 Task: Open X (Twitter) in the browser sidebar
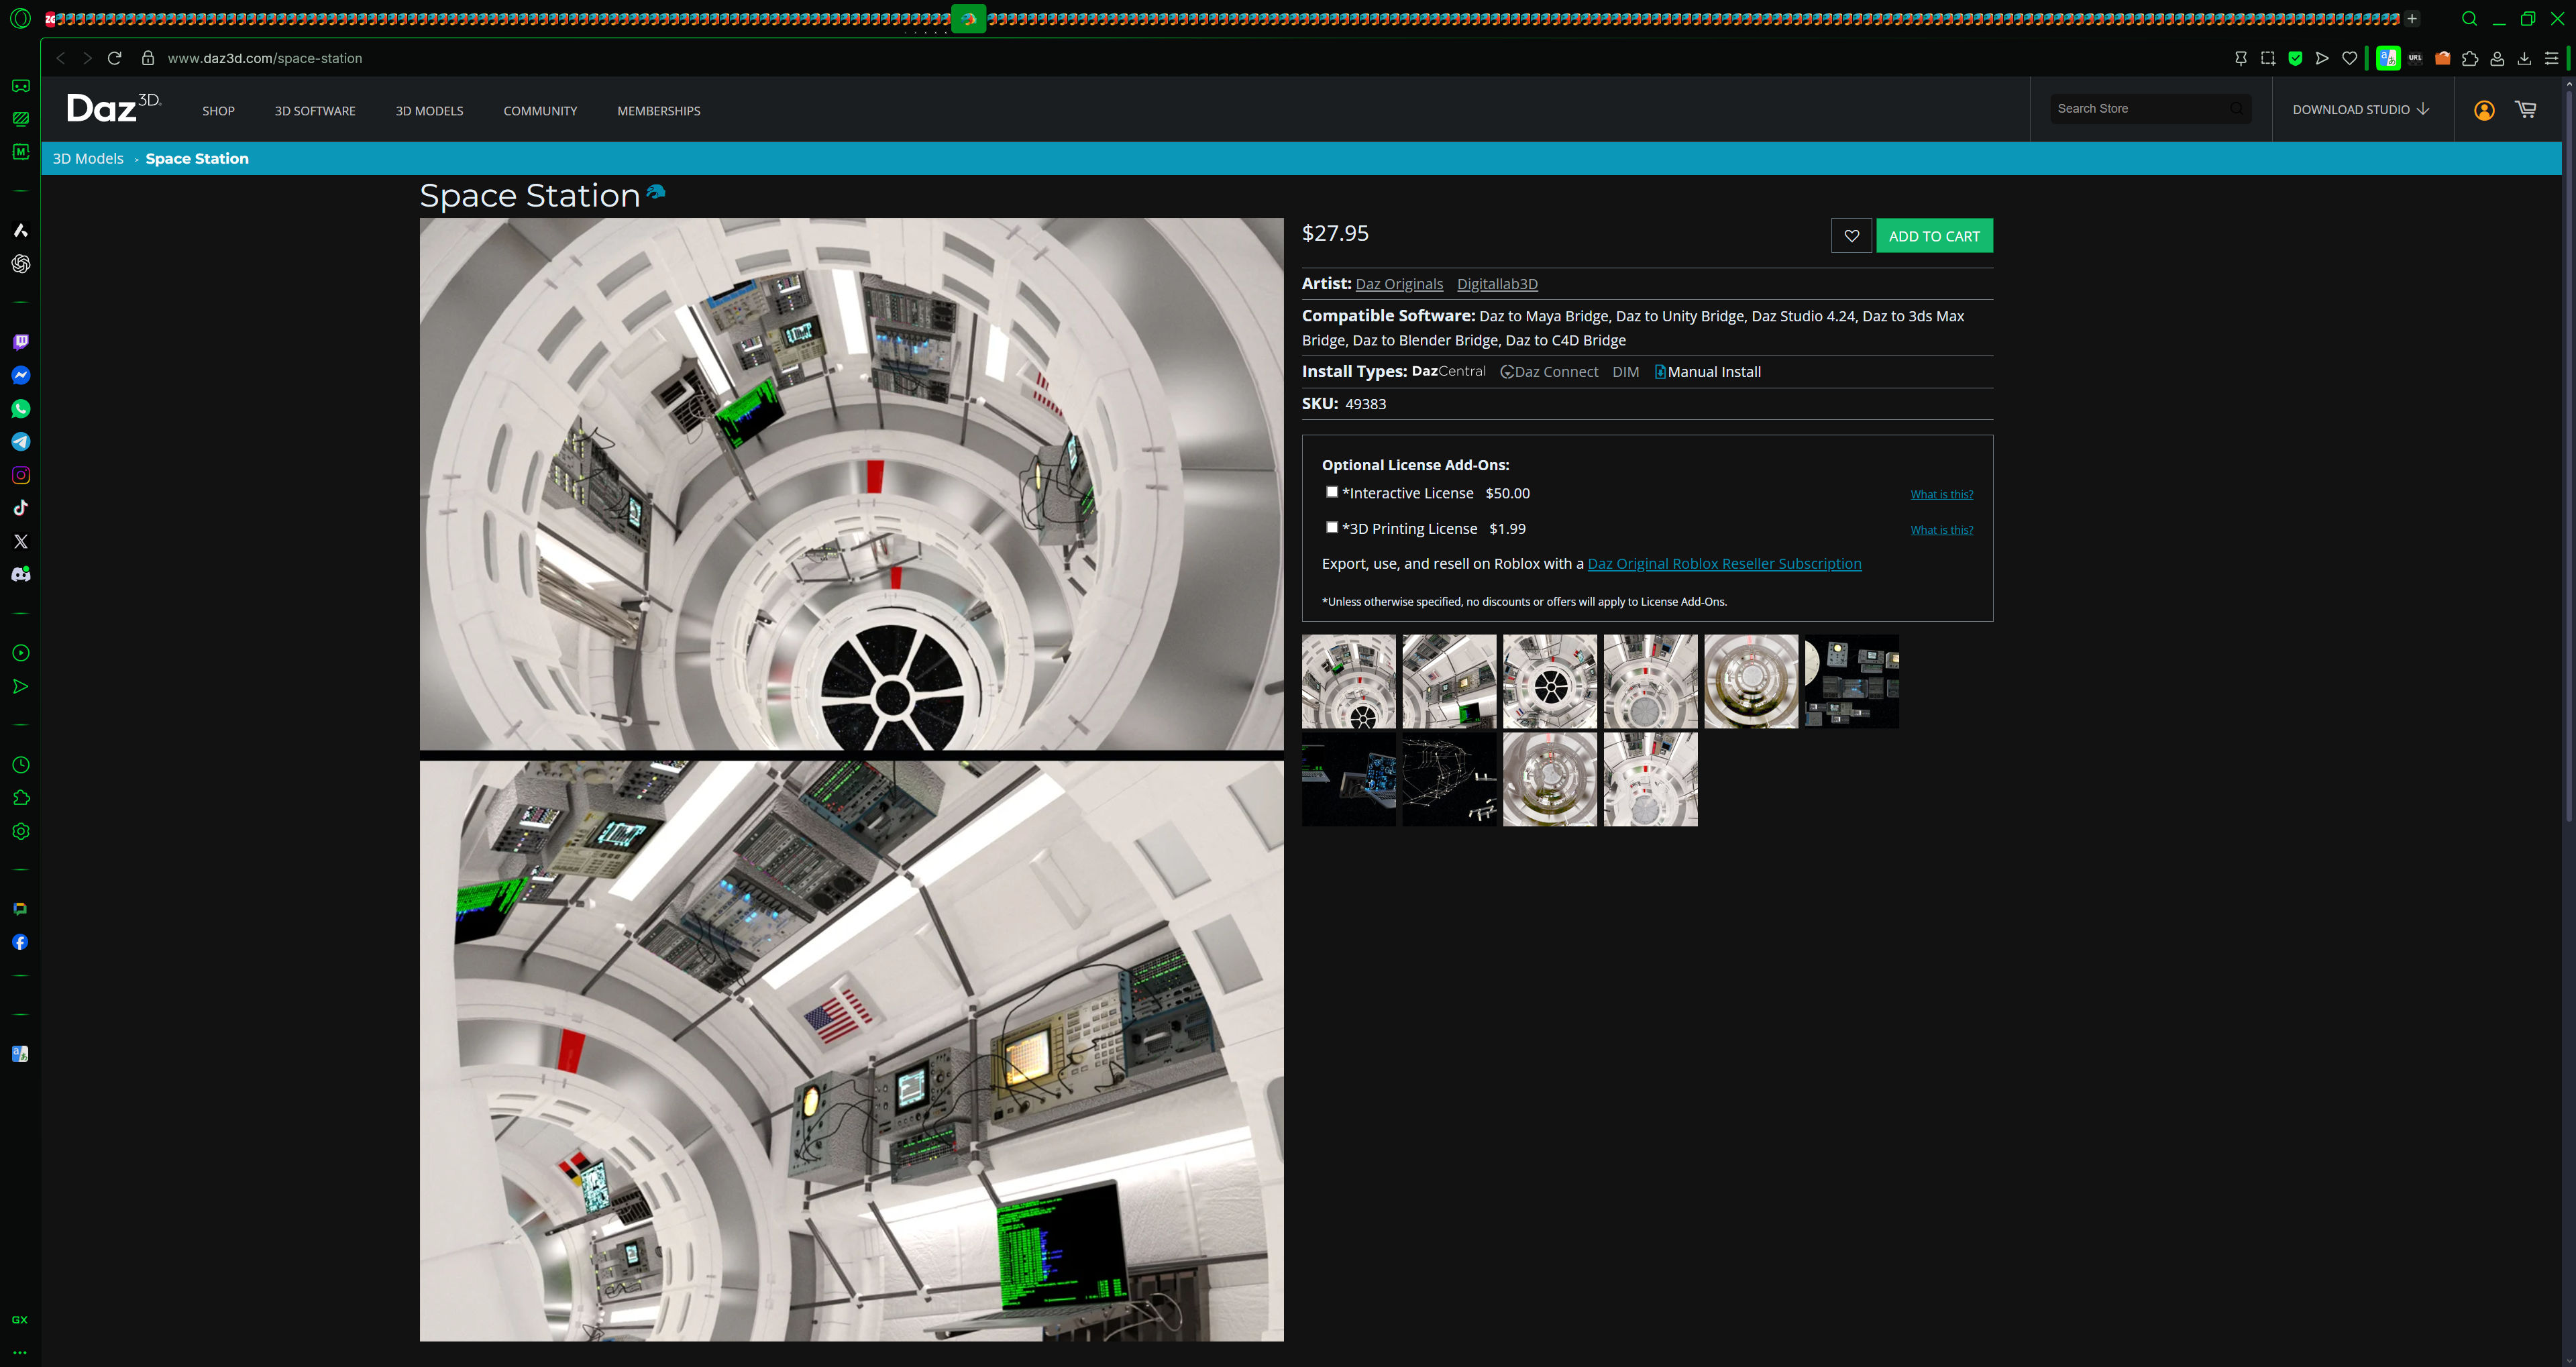[21, 541]
